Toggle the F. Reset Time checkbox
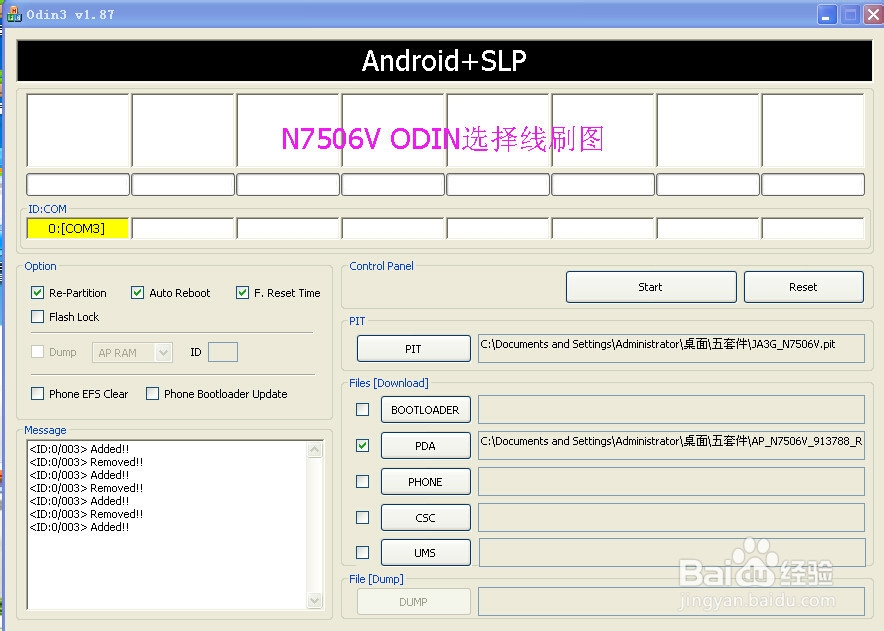The image size is (884, 631). 242,293
